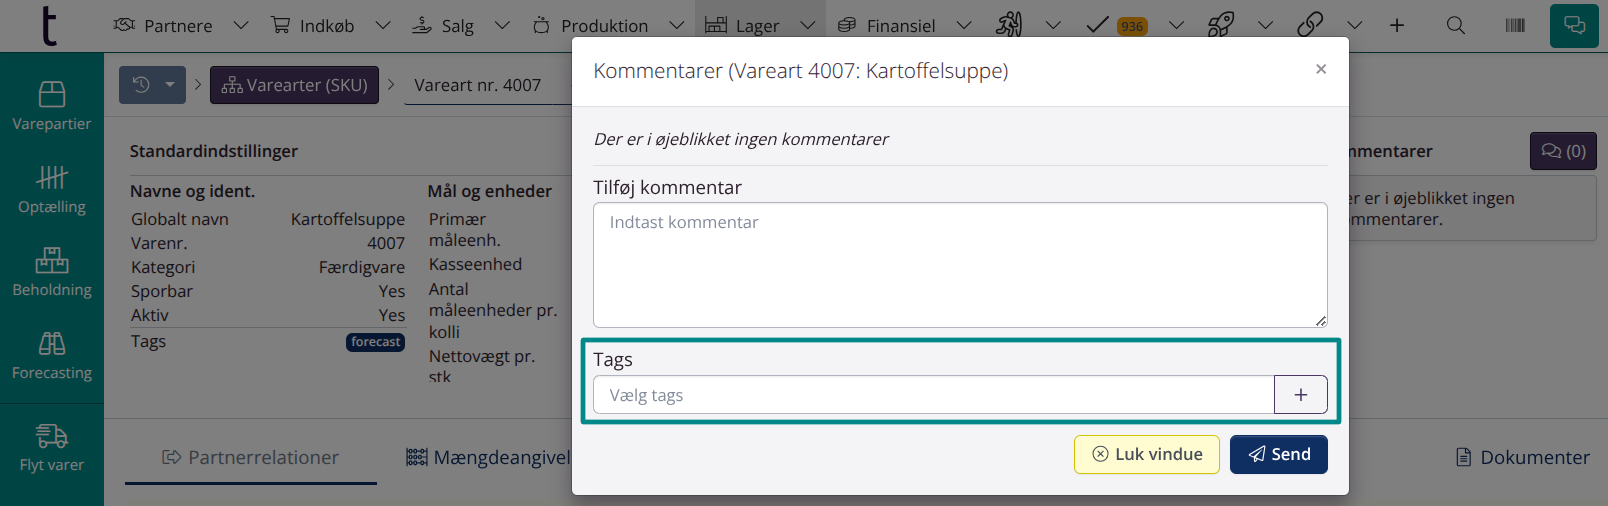The width and height of the screenshot is (1608, 506).
Task: Switch to the Partnerrelationer tab
Action: (251, 457)
